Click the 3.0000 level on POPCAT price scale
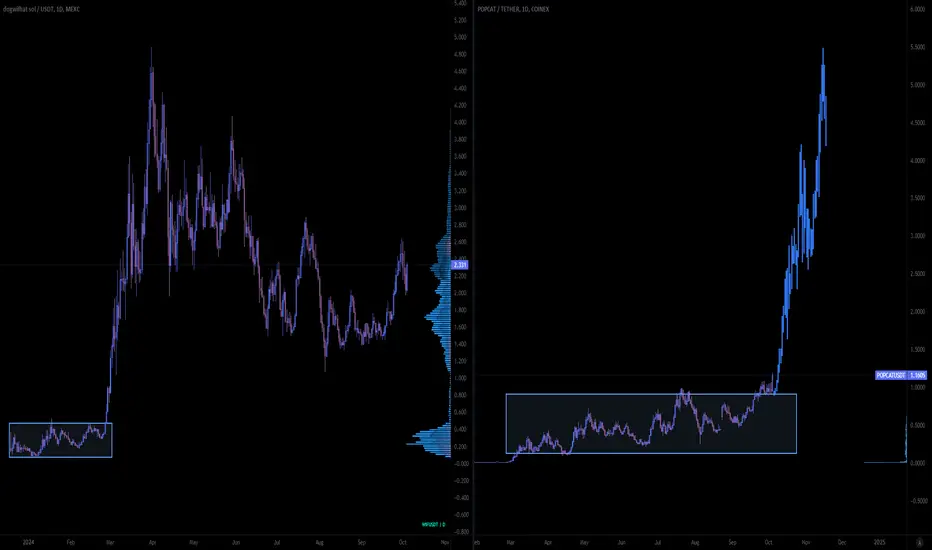The height and width of the screenshot is (550, 932). (x=917, y=236)
